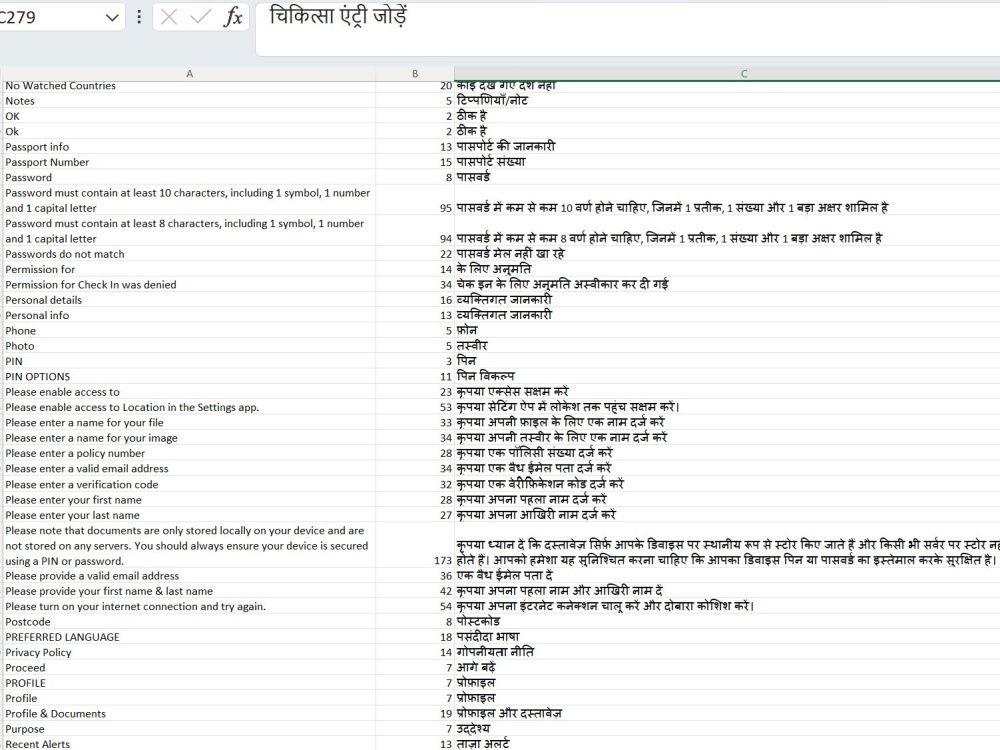1000x750 pixels.
Task: Select Hindi cell 'पिन विकल्प'
Action: [x=727, y=376]
